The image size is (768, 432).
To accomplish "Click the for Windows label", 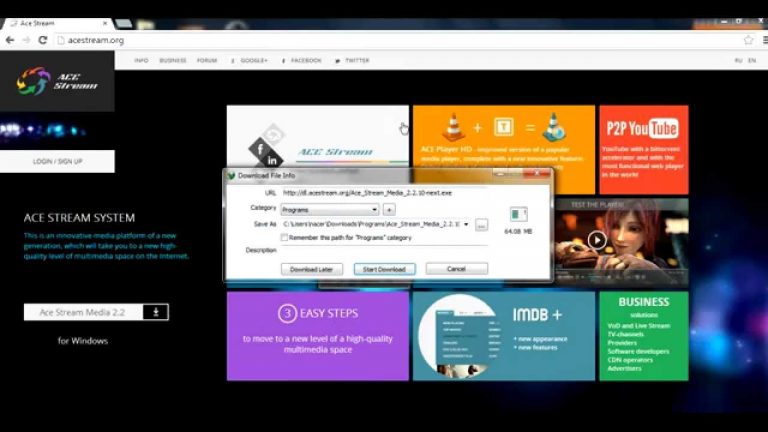I will pos(83,341).
